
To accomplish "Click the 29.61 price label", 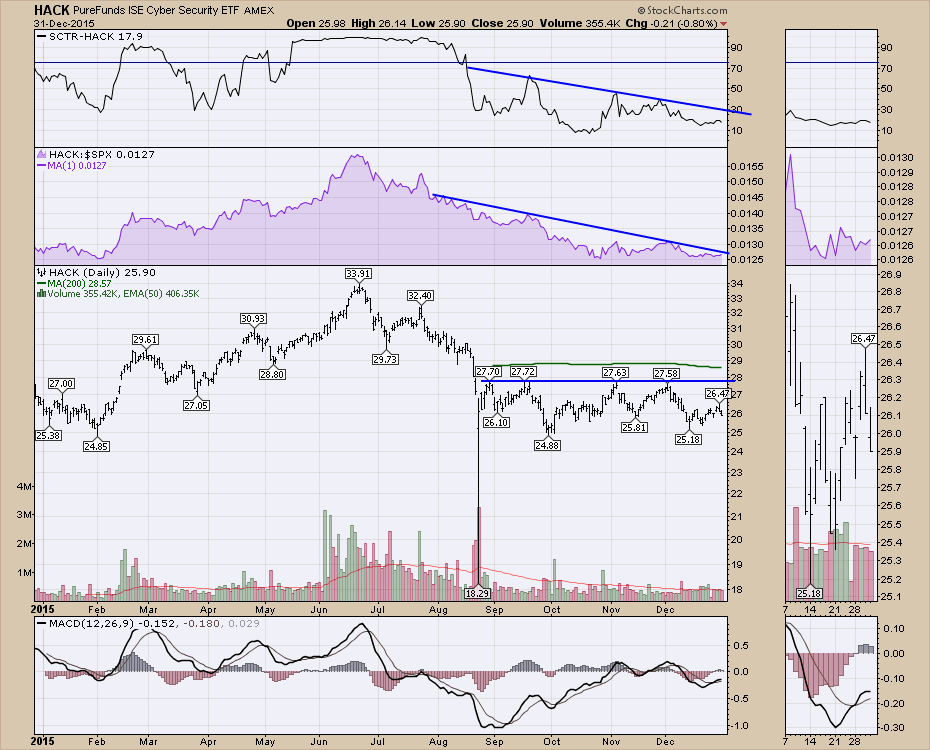I will [145, 340].
